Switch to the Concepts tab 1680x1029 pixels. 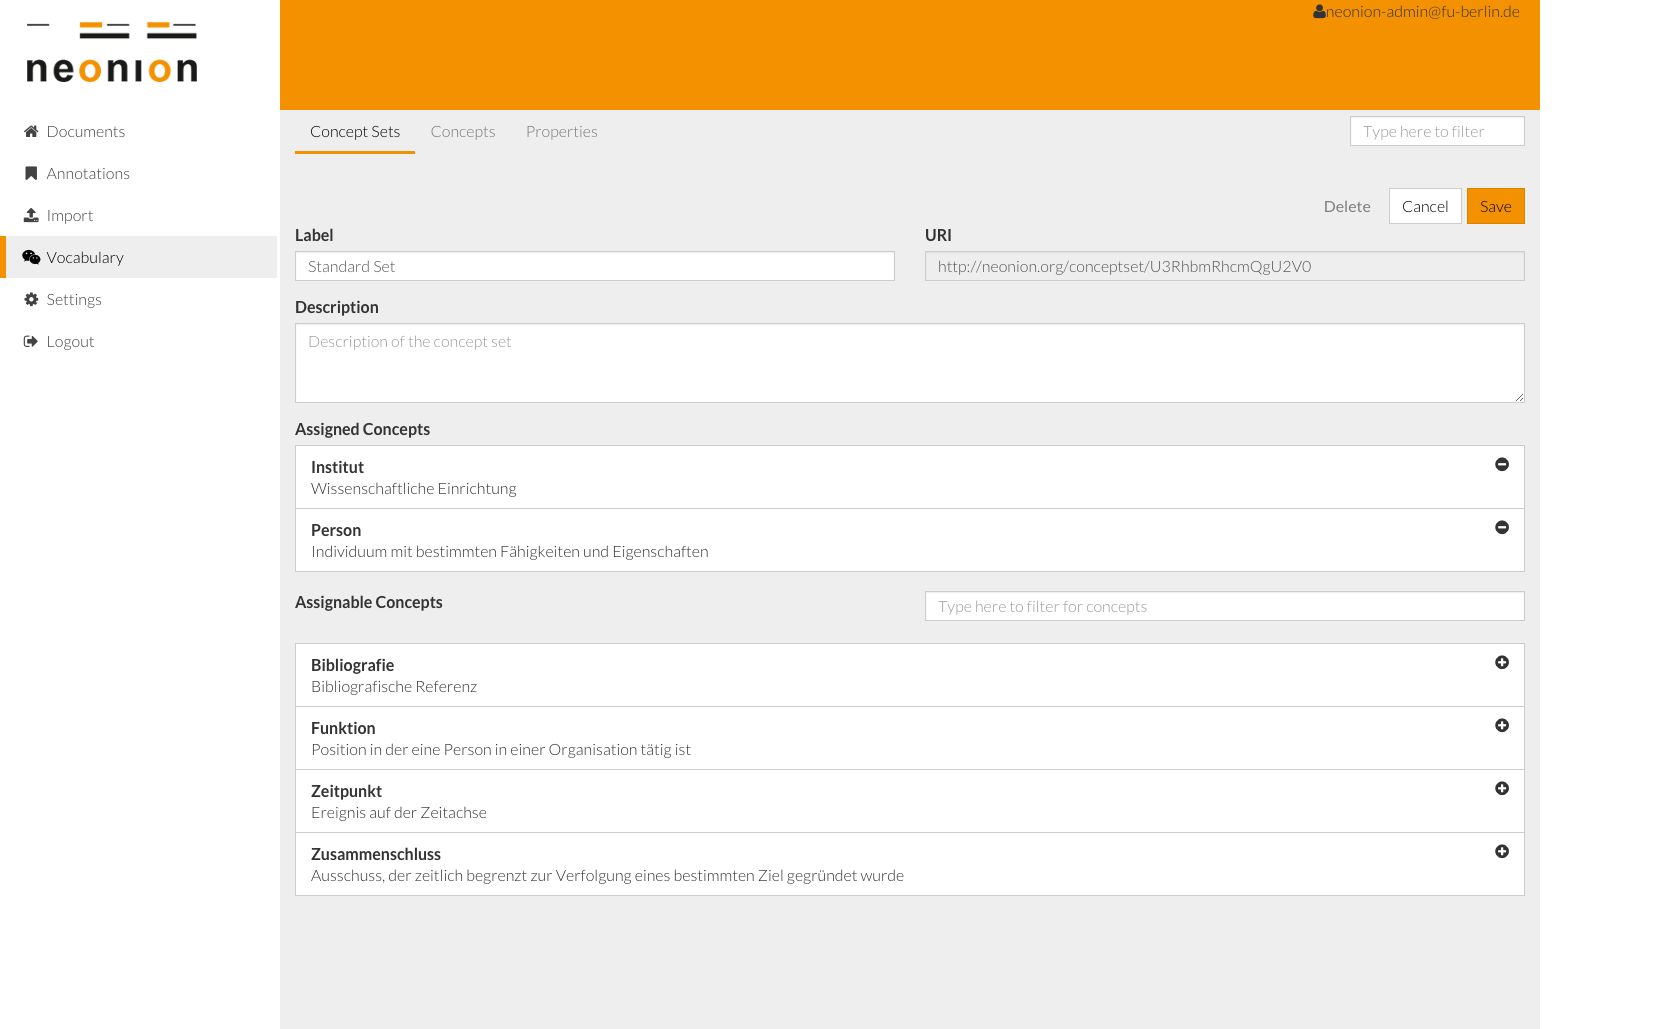pos(463,132)
